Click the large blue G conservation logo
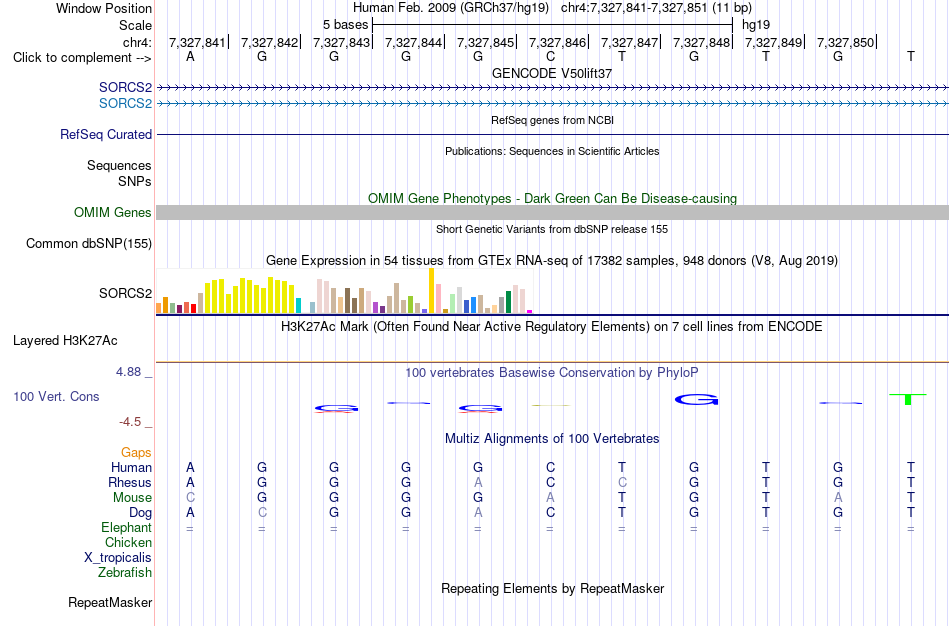The image size is (950, 626). tap(696, 399)
